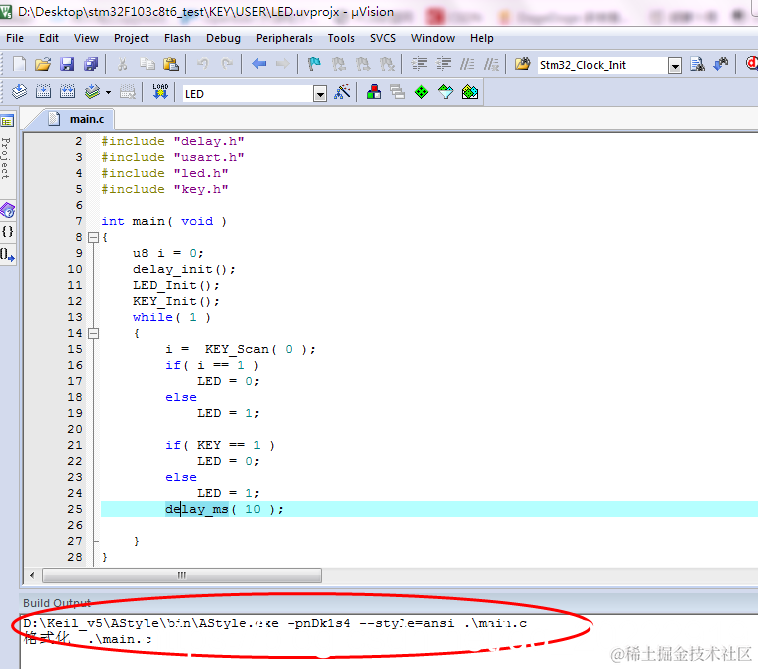This screenshot has height=669, width=758.
Task: Unindent selected lines icon
Action: [x=443, y=64]
